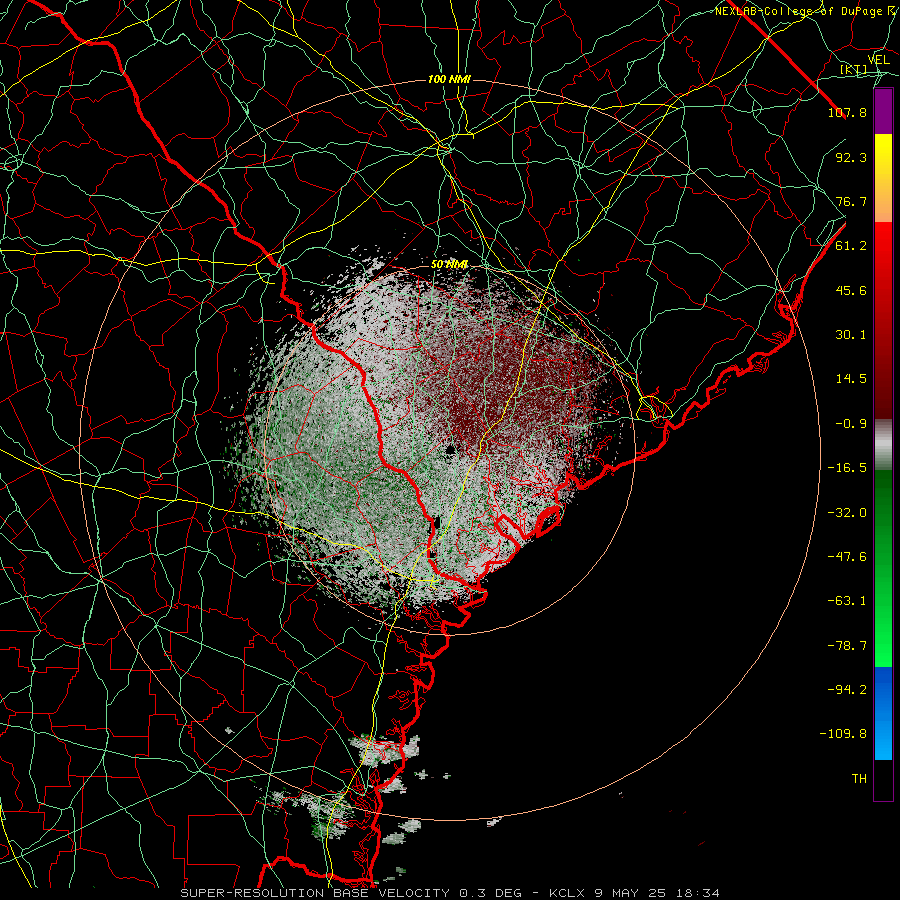Click the yellow-orange segment of the color bar
Screen dimensions: 900x900
883,178
